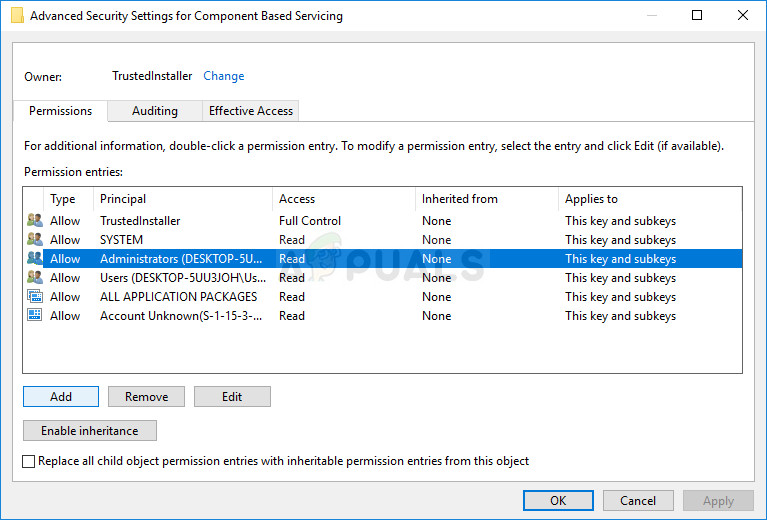
Task: Click the ALL APPLICATION PACKAGES entry icon
Action: [35, 297]
